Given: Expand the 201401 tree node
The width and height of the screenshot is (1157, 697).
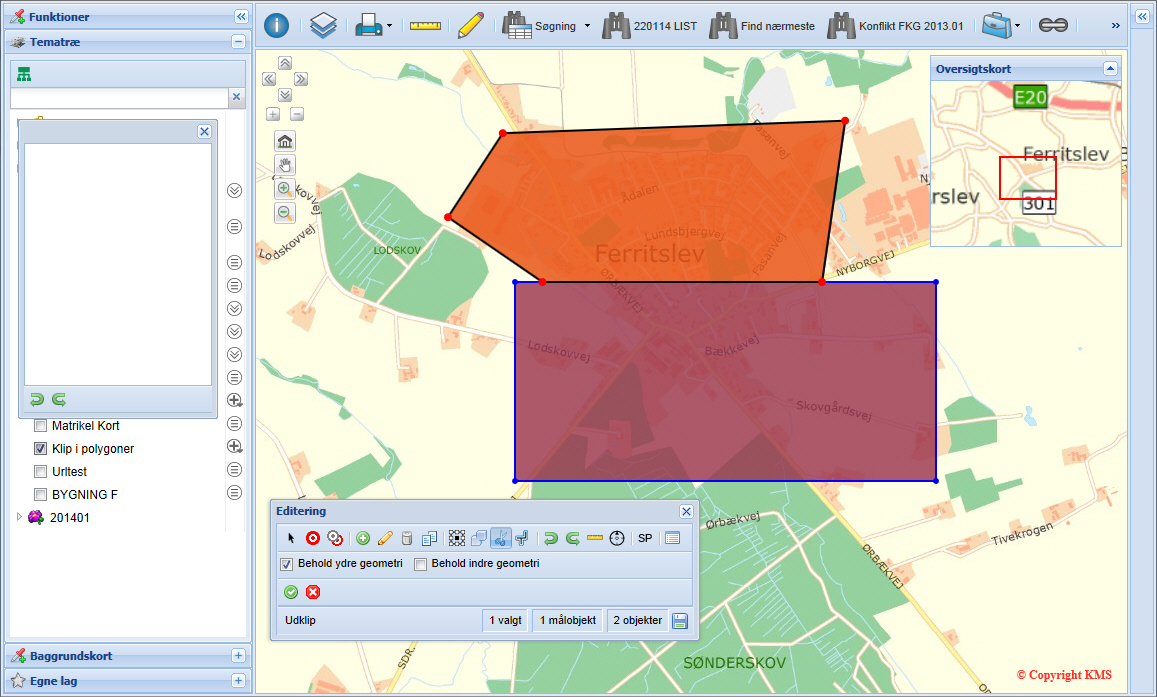Looking at the screenshot, I should point(19,517).
